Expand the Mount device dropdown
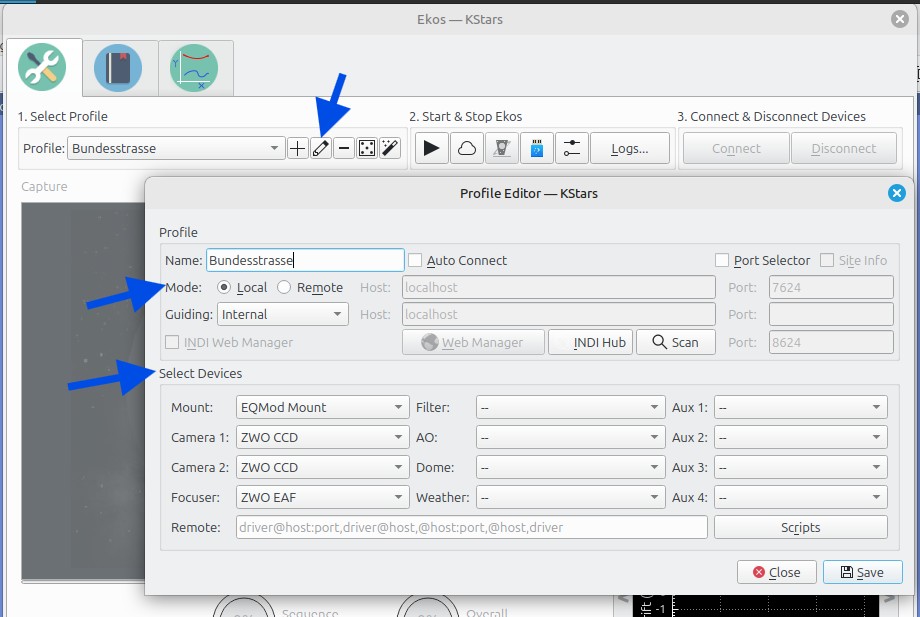The image size is (920, 617). (322, 408)
